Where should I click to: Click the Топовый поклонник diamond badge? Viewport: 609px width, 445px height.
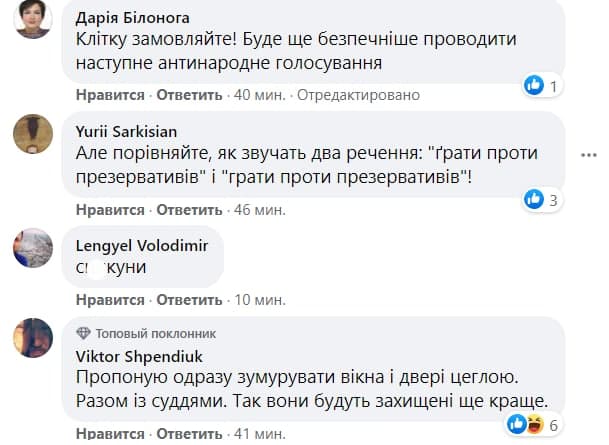coord(84,333)
